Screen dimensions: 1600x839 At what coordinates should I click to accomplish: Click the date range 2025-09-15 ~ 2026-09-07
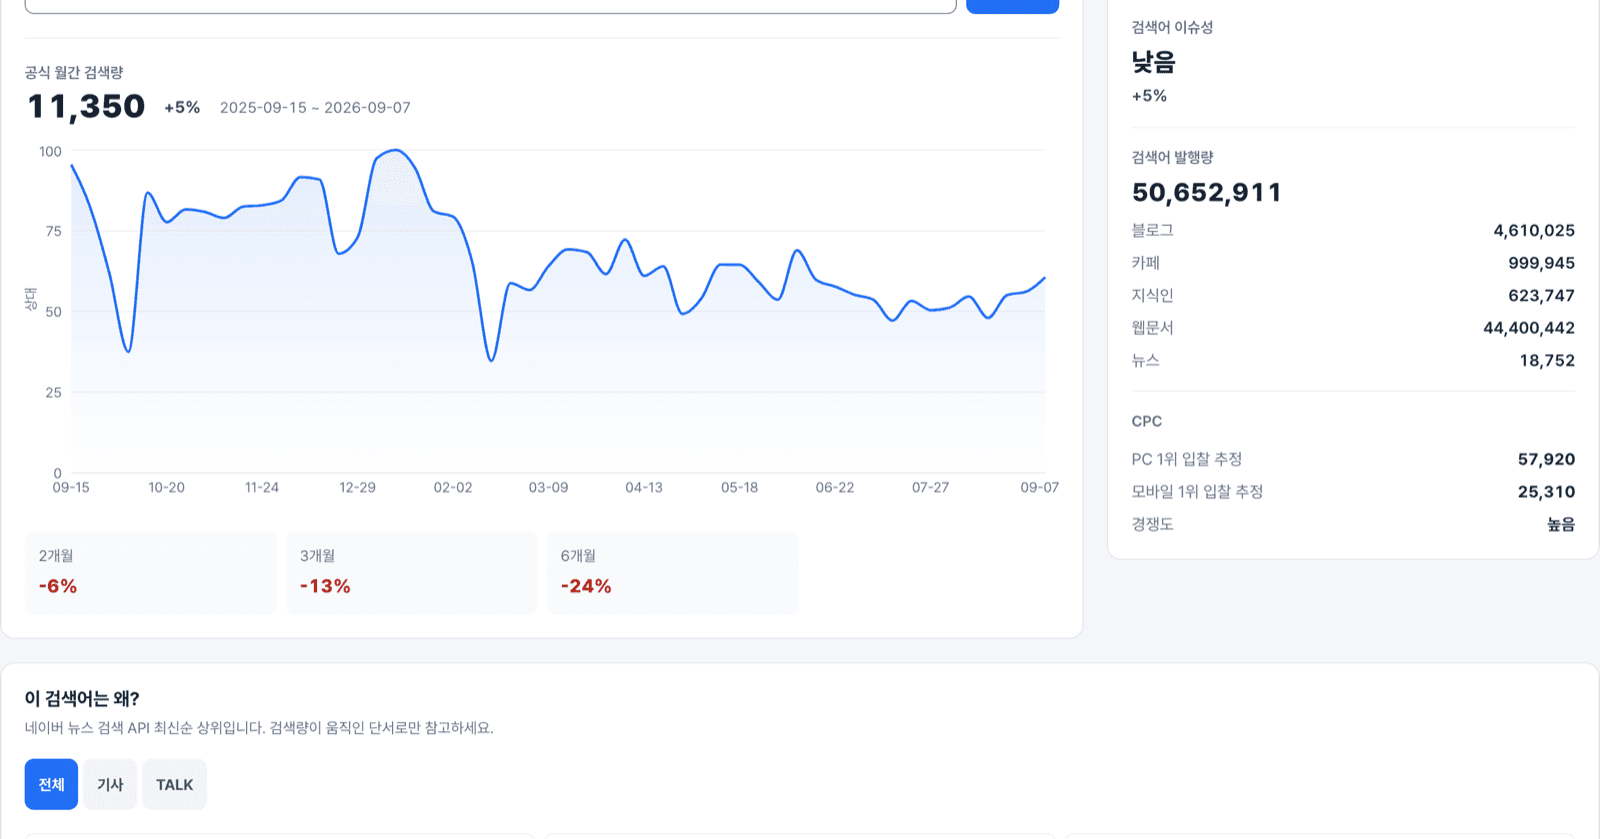[x=315, y=107]
